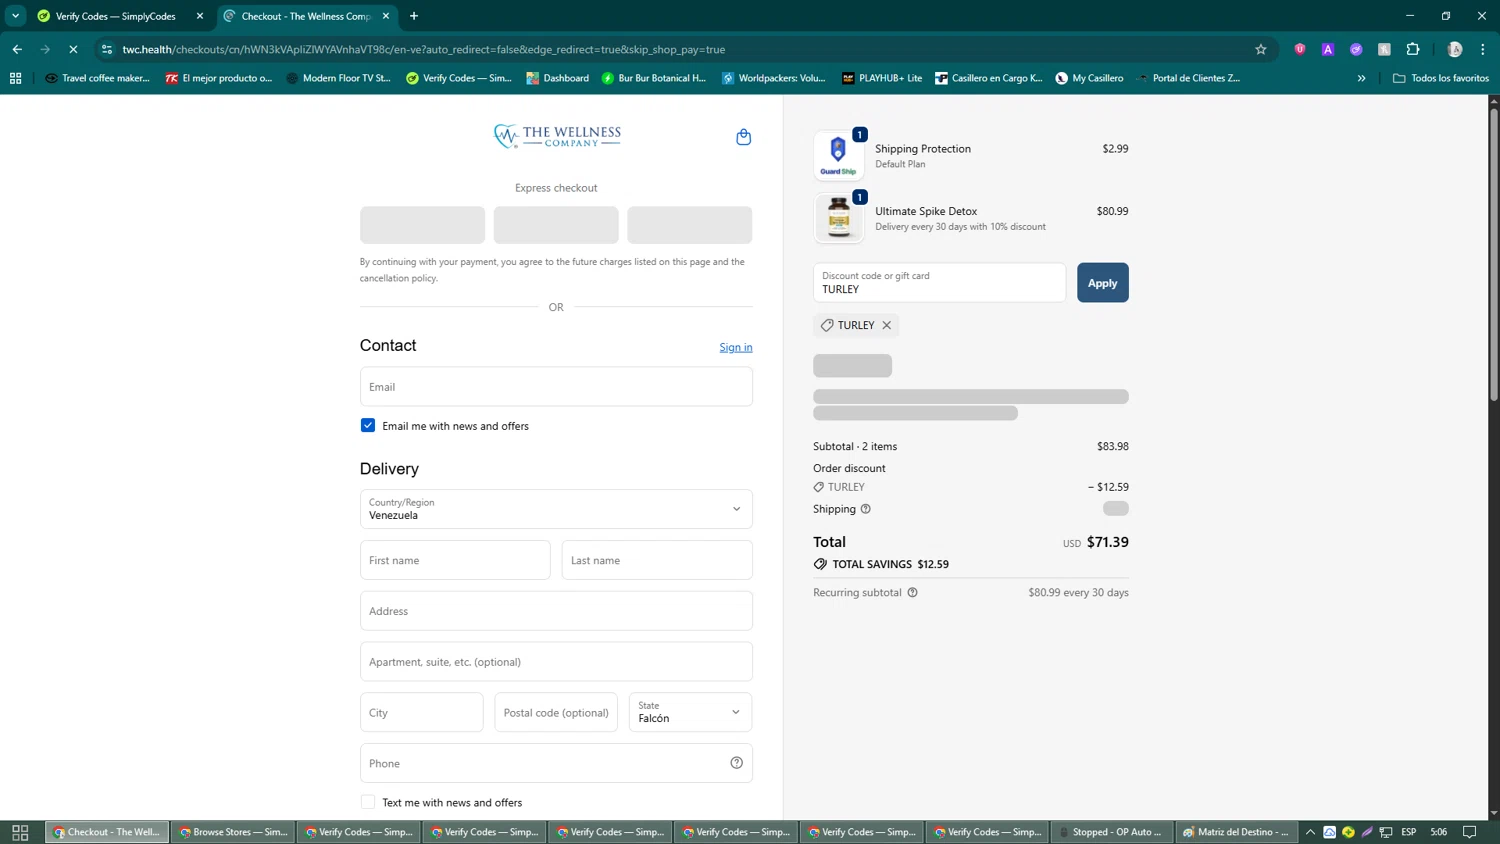
Task: Open Todos los favoritos folder
Action: point(1440,78)
